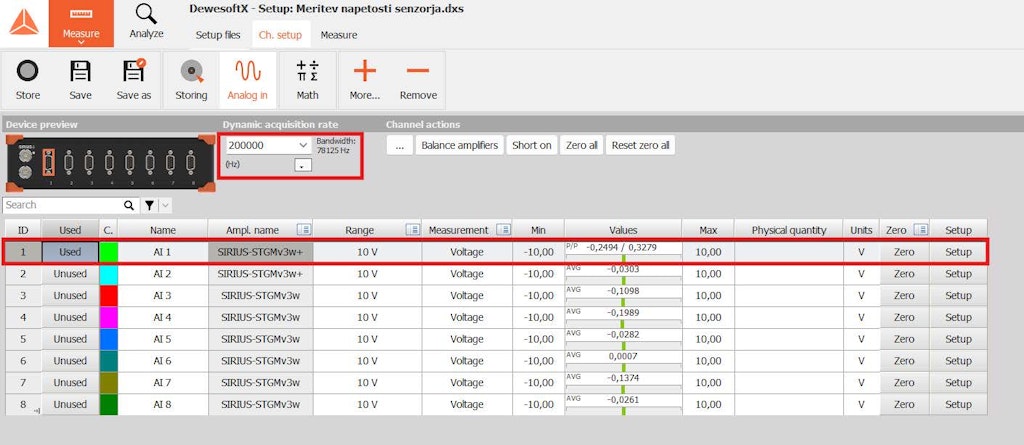
Task: Pick the blue color swatch of AI 5
Action: point(108,339)
